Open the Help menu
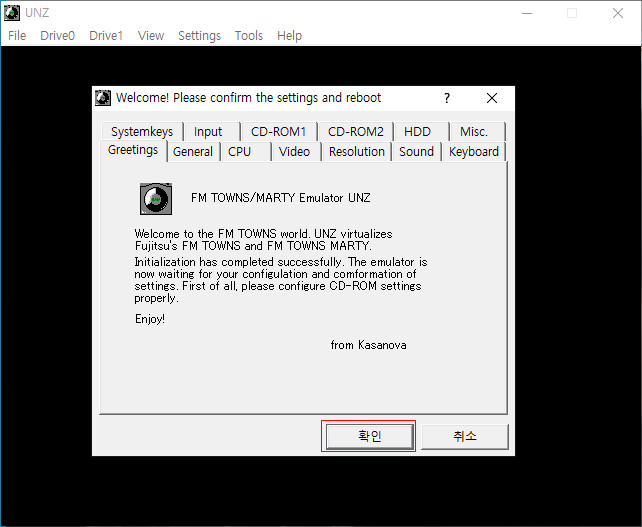 [x=289, y=36]
